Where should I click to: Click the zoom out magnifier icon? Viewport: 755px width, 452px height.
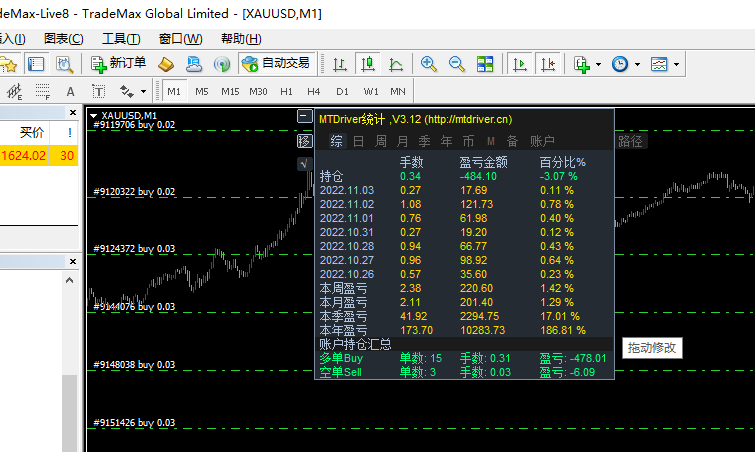tap(457, 64)
